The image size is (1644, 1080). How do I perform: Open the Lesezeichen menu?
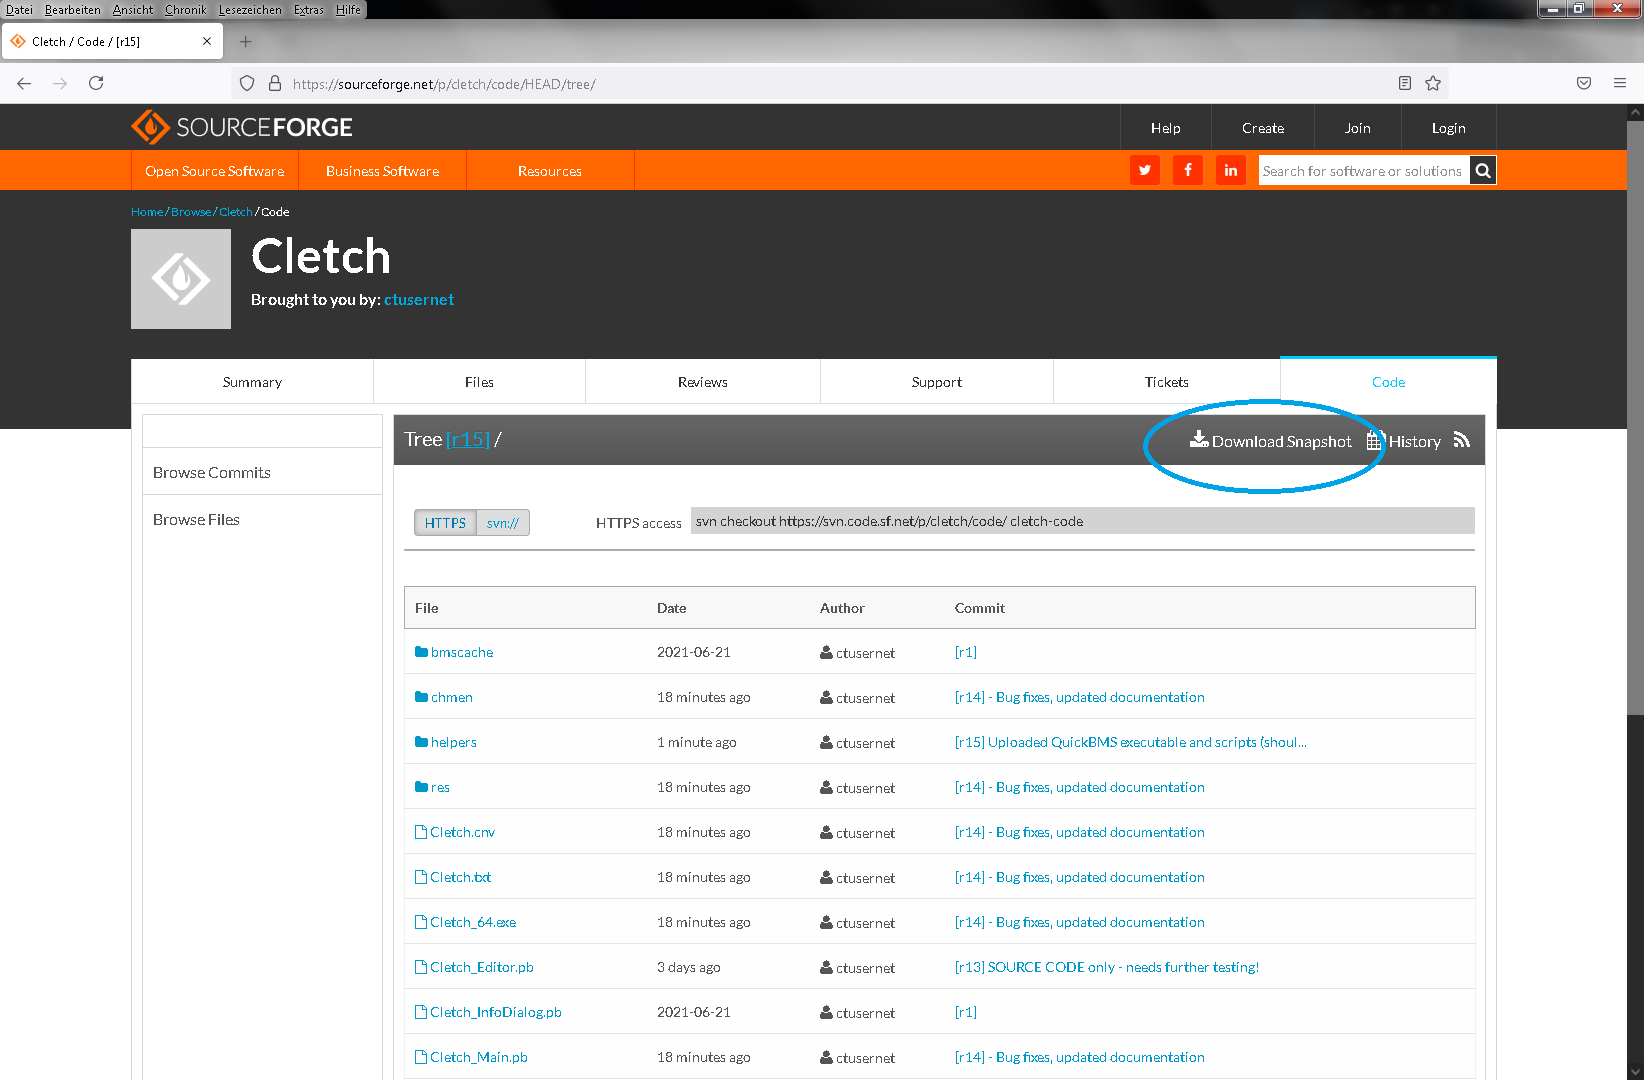click(x=250, y=10)
